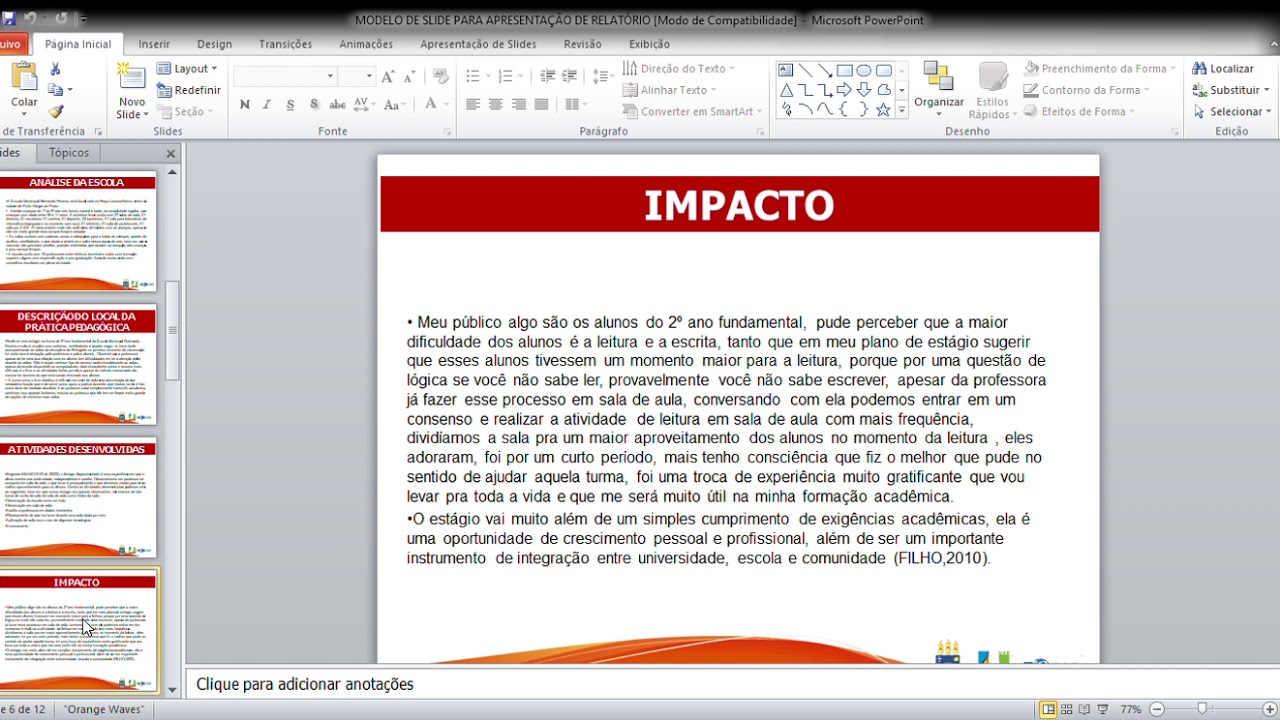Screen dimensions: 1280x720
Task: Pick the five-point star shape
Action: 883,110
